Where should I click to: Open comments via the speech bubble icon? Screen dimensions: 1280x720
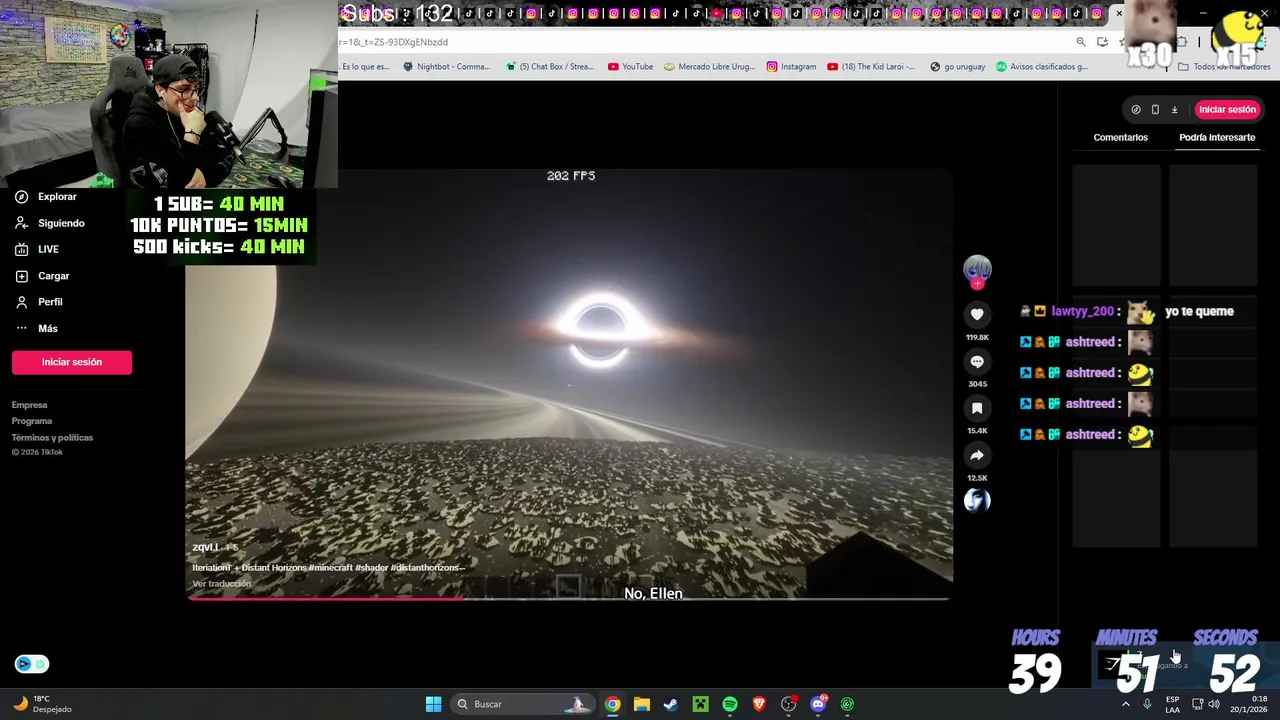click(x=977, y=361)
